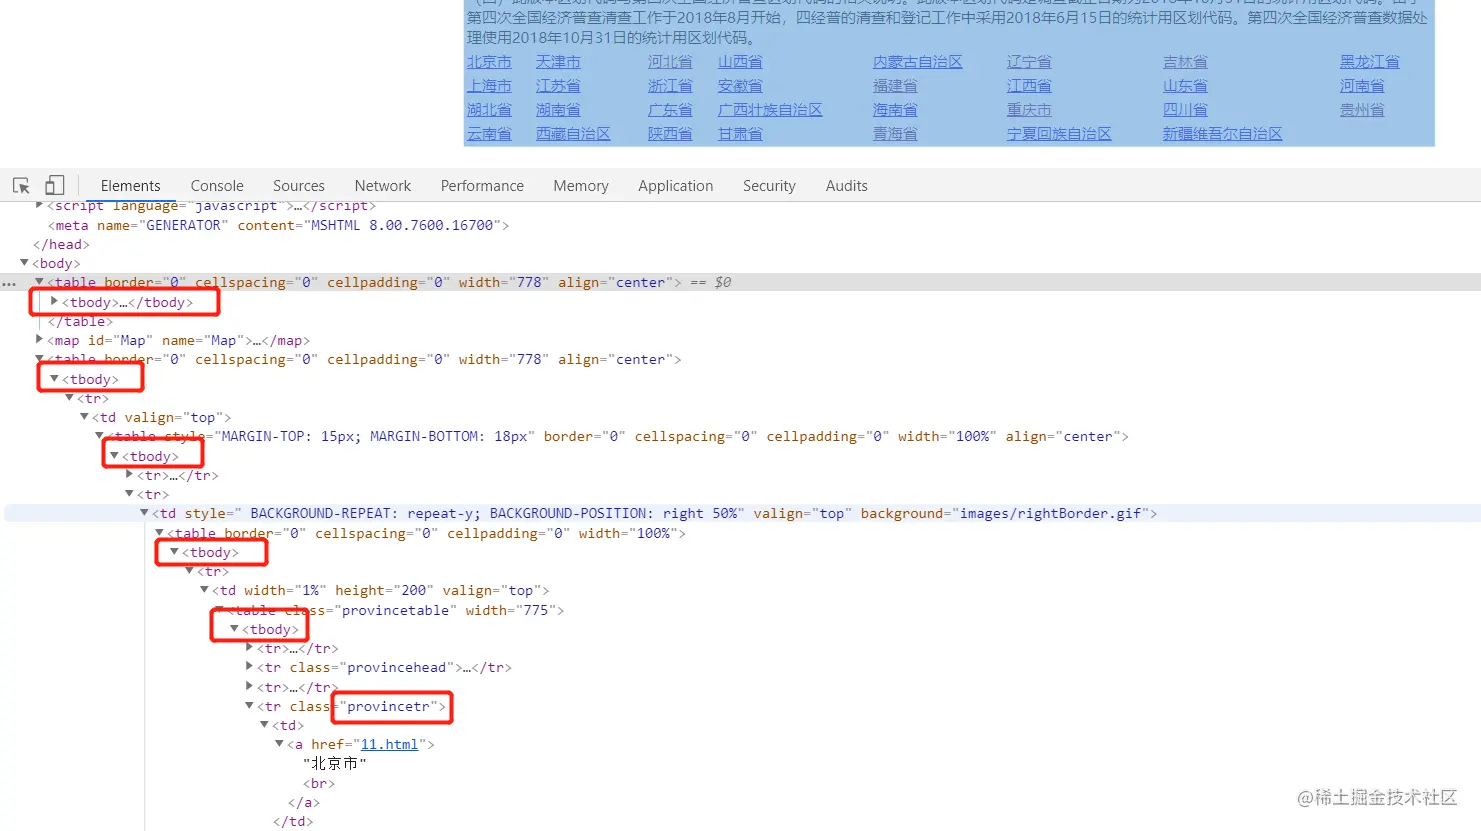Open the 四川省 province link
This screenshot has height=831, width=1481.
pyautogui.click(x=1185, y=110)
